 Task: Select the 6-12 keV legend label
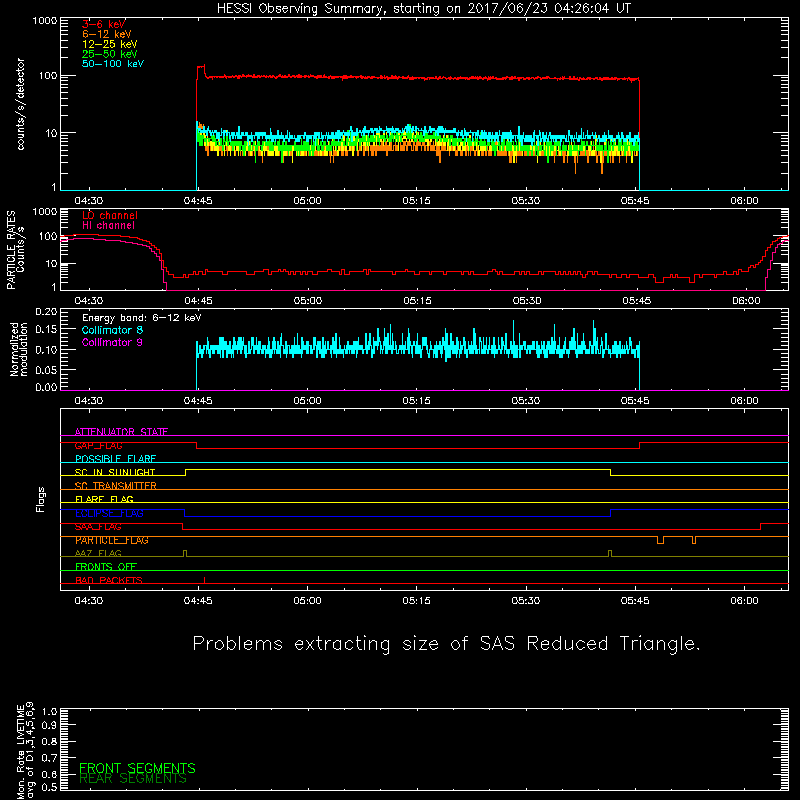107,34
